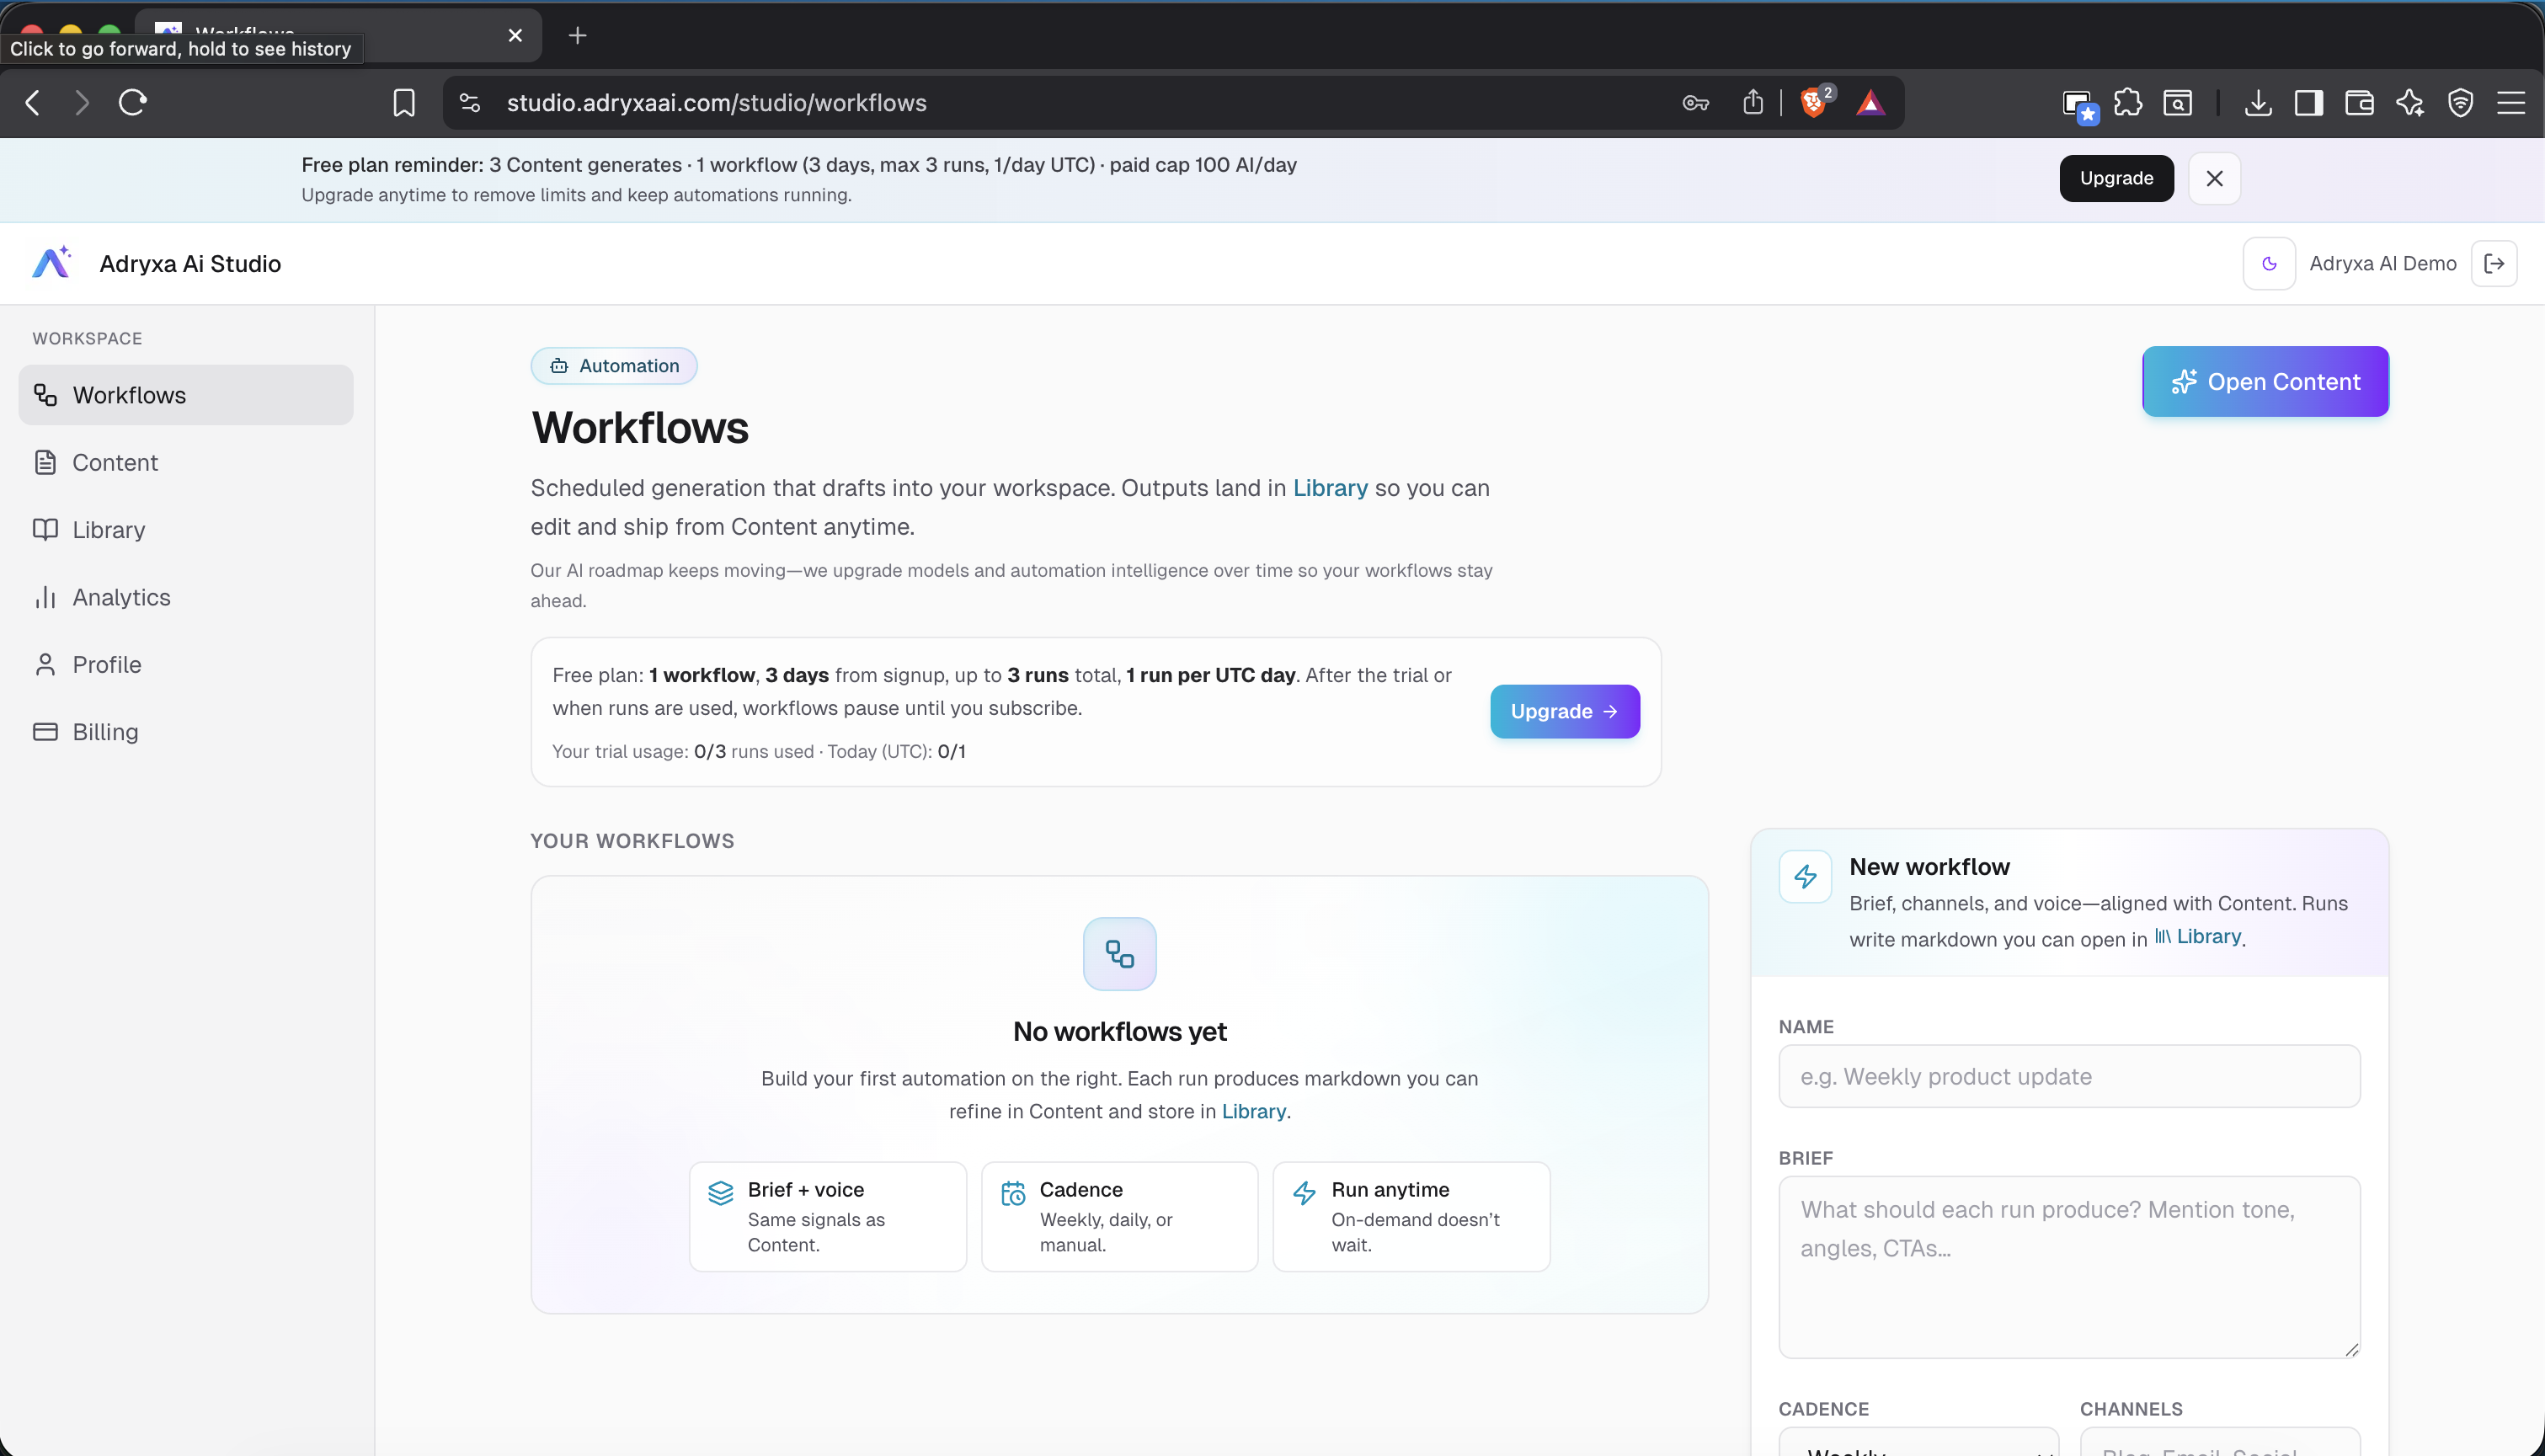Click the sign out icon
This screenshot has height=1456, width=2545.
click(2494, 264)
